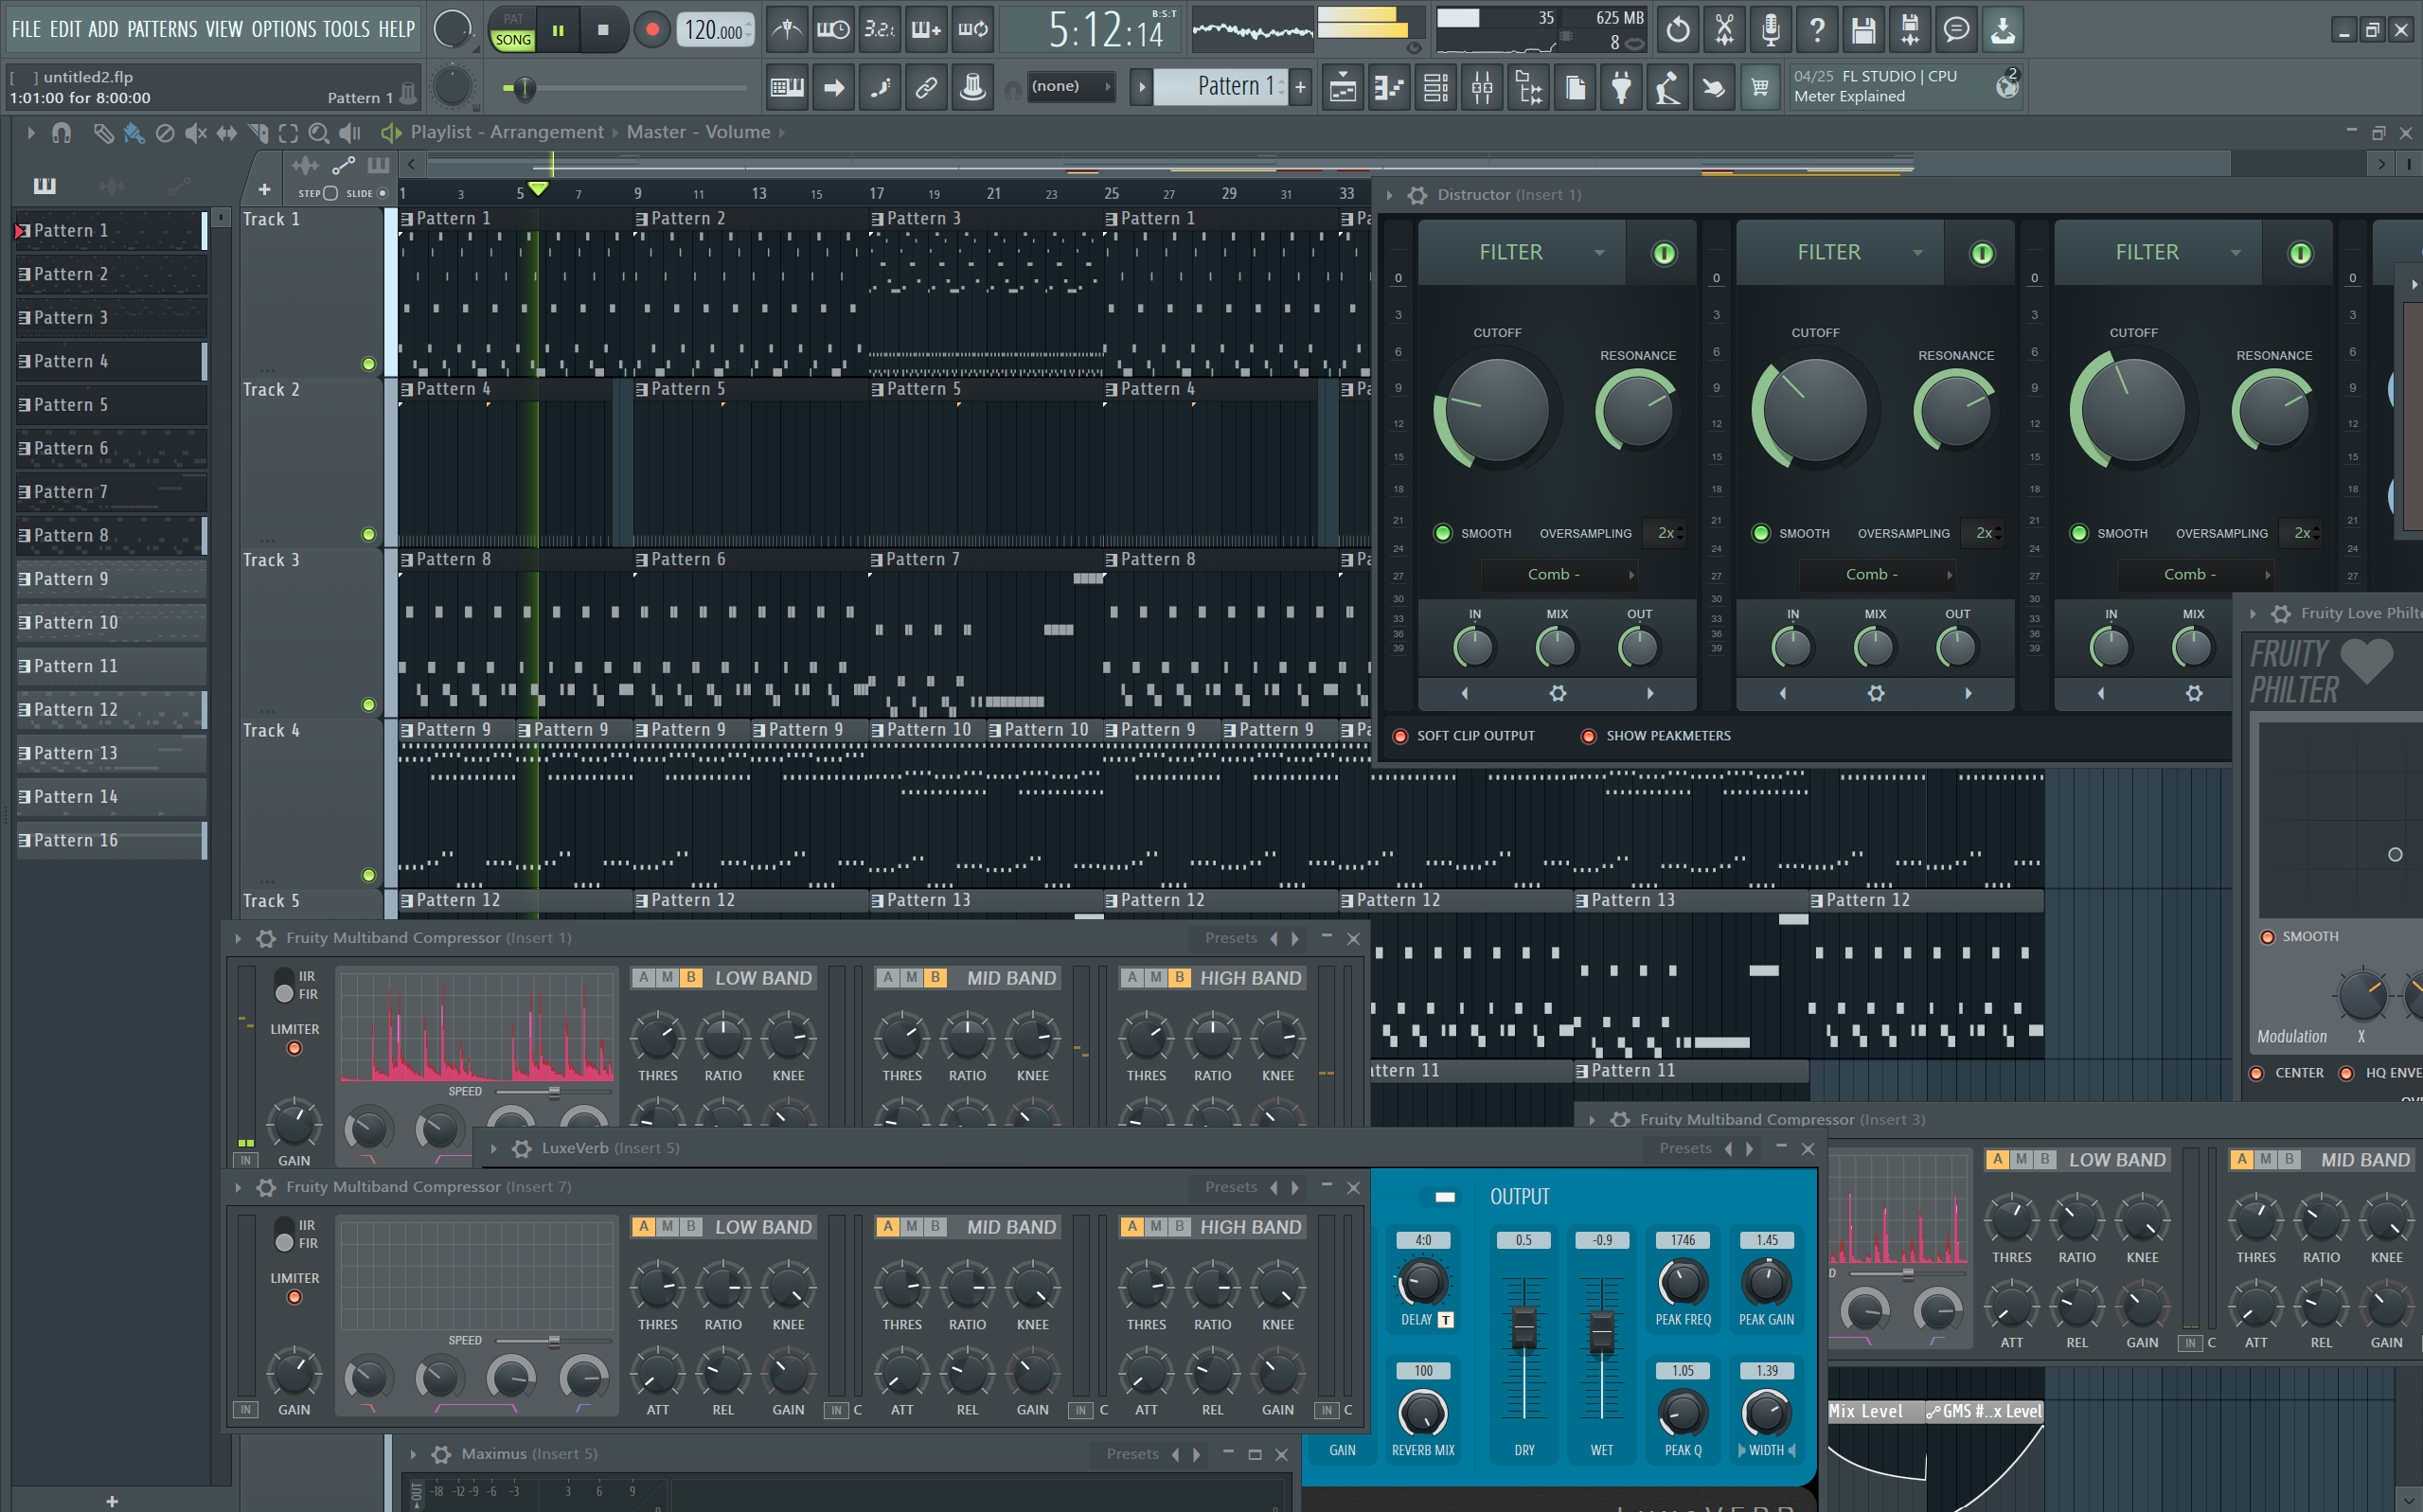Open the OPTIONS menu
2423x1512 pixels.
pyautogui.click(x=284, y=29)
